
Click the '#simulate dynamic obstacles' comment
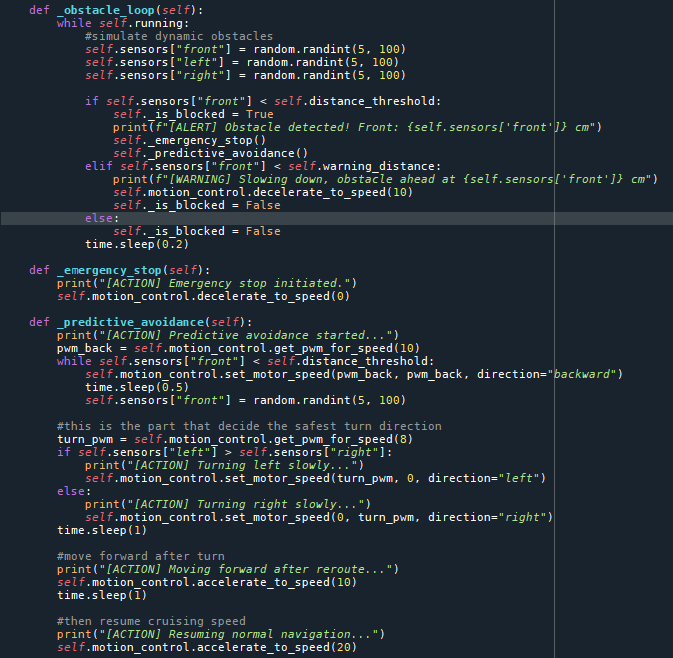point(179,36)
